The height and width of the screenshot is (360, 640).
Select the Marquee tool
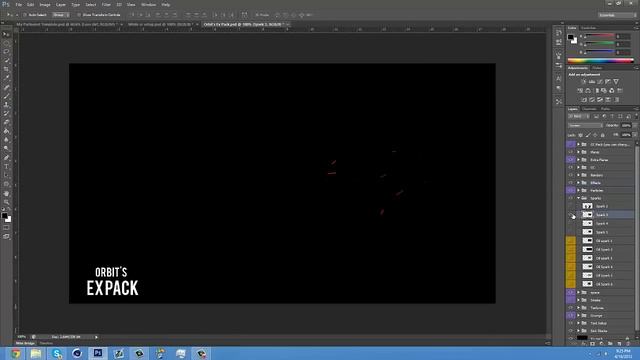[6, 43]
